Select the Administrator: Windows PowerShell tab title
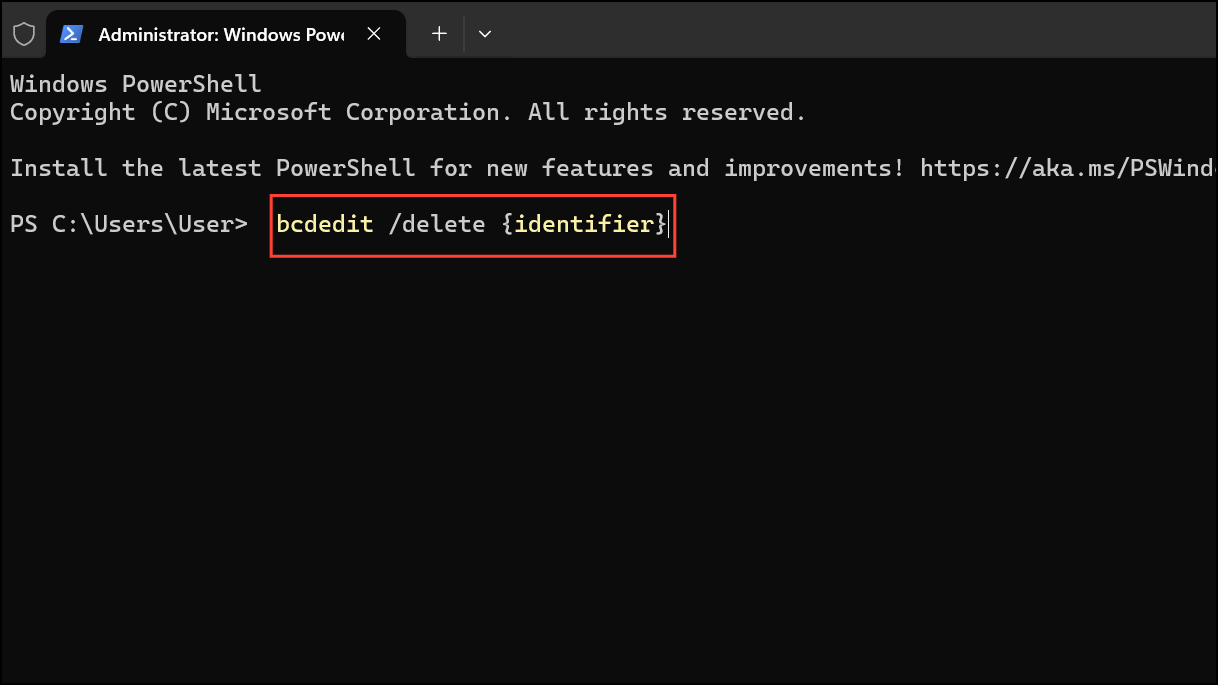Viewport: 1218px width, 685px height. (x=220, y=34)
